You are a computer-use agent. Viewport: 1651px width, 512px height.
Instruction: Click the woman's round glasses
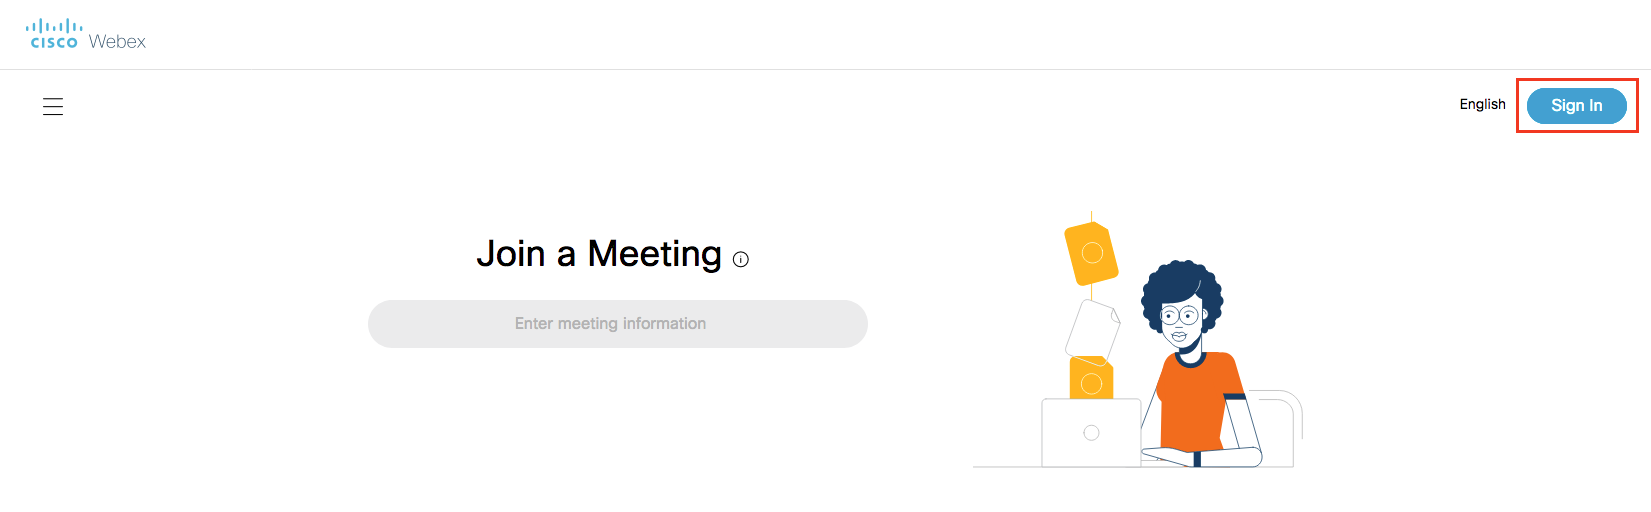[1181, 317]
